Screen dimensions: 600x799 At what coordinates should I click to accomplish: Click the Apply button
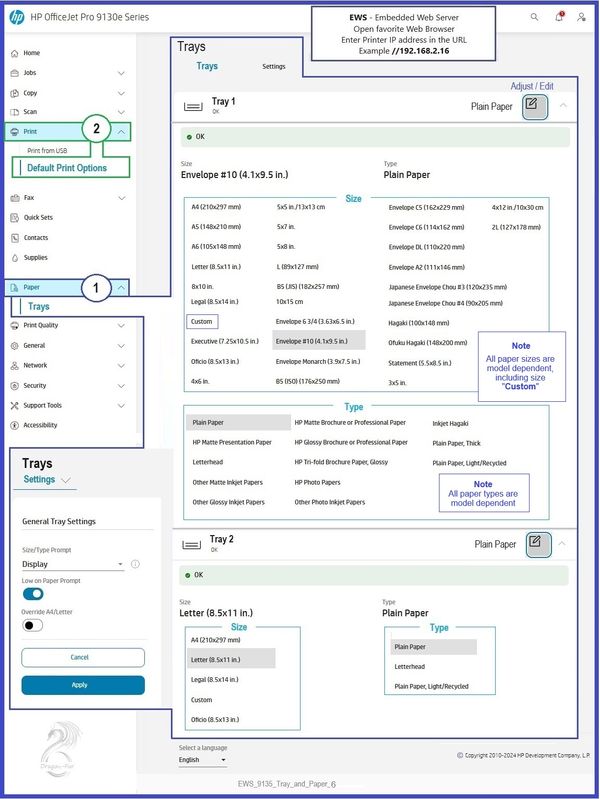pyautogui.click(x=83, y=685)
